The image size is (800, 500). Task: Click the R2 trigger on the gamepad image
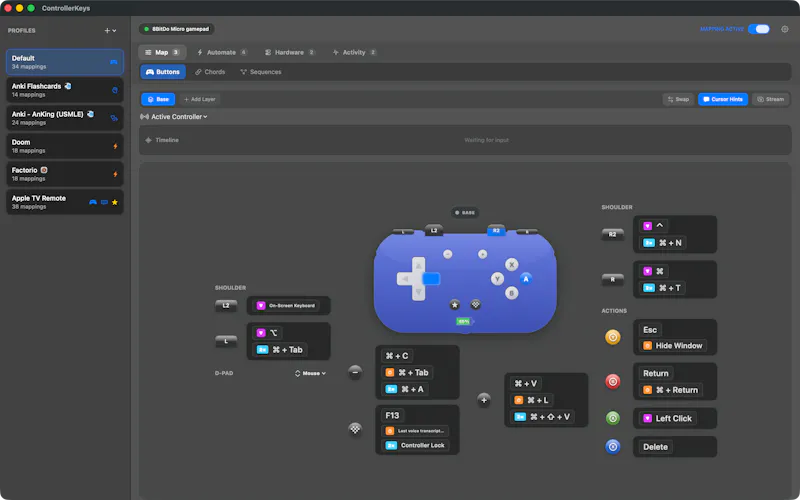496,230
